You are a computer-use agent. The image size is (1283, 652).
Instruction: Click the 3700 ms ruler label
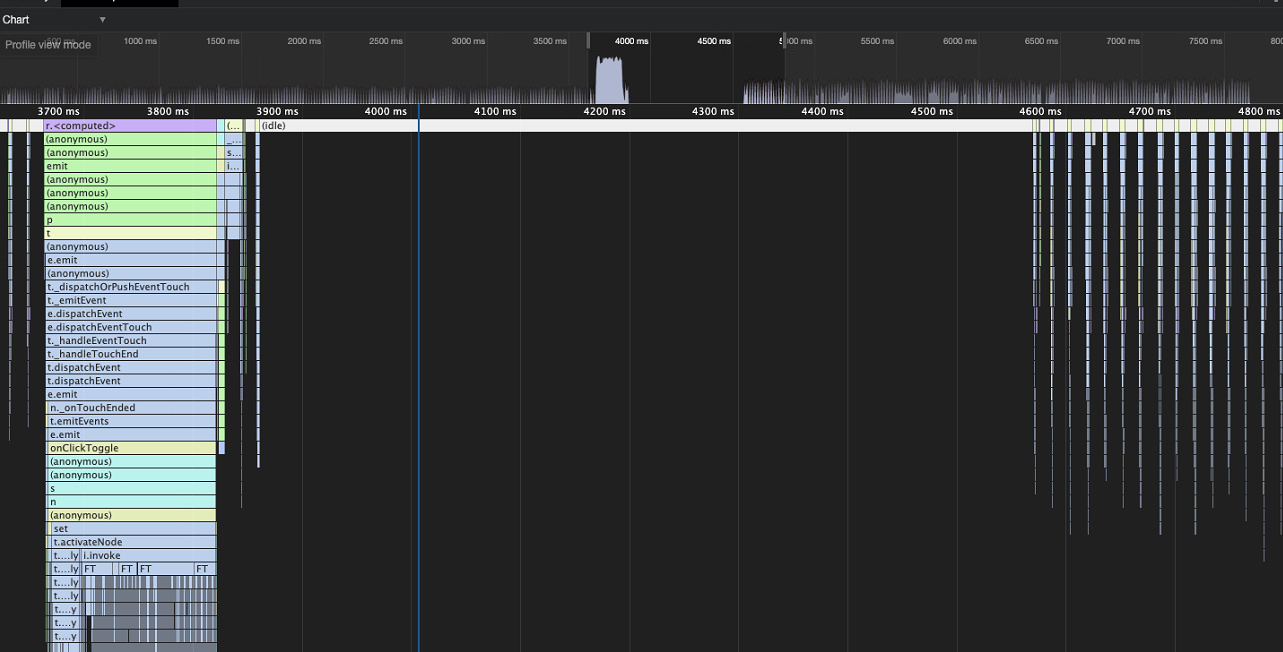click(x=58, y=111)
